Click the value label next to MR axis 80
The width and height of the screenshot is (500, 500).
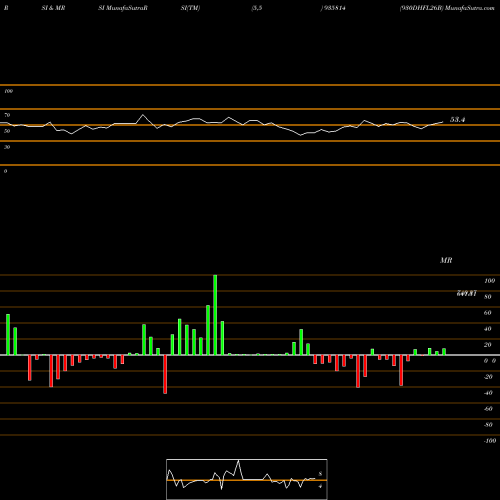coord(467,293)
